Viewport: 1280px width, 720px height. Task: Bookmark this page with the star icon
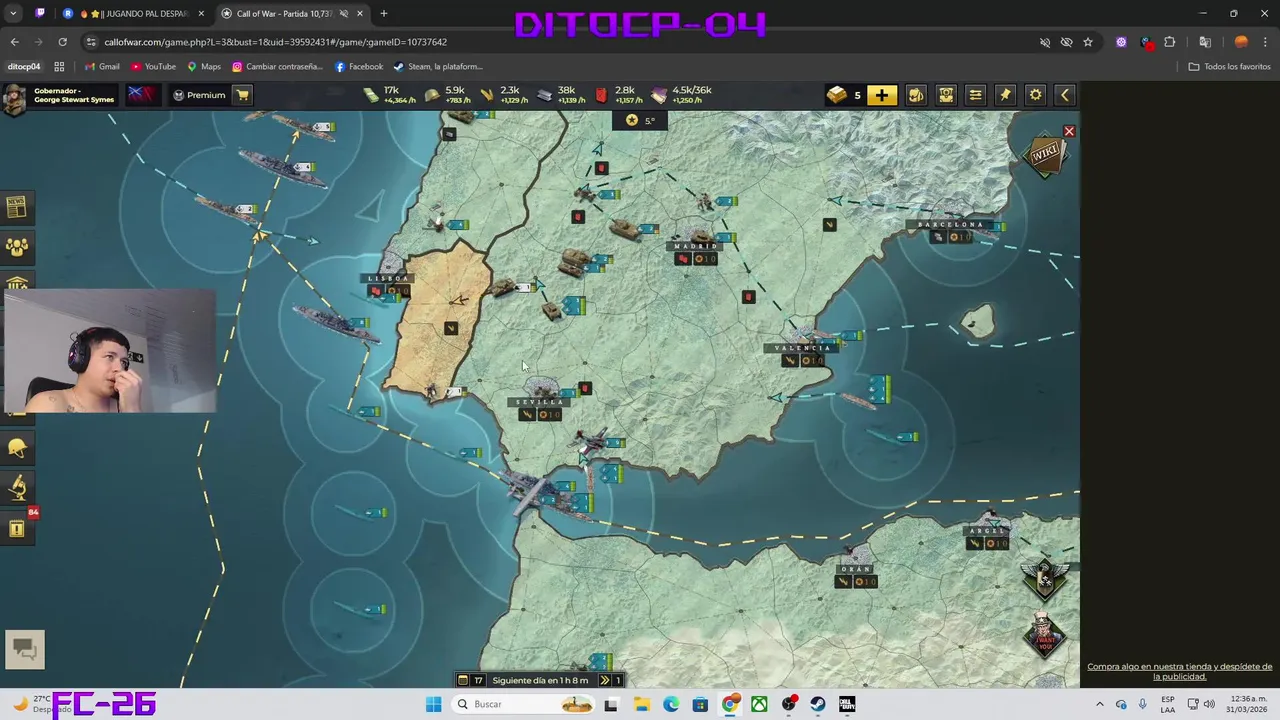click(1088, 42)
